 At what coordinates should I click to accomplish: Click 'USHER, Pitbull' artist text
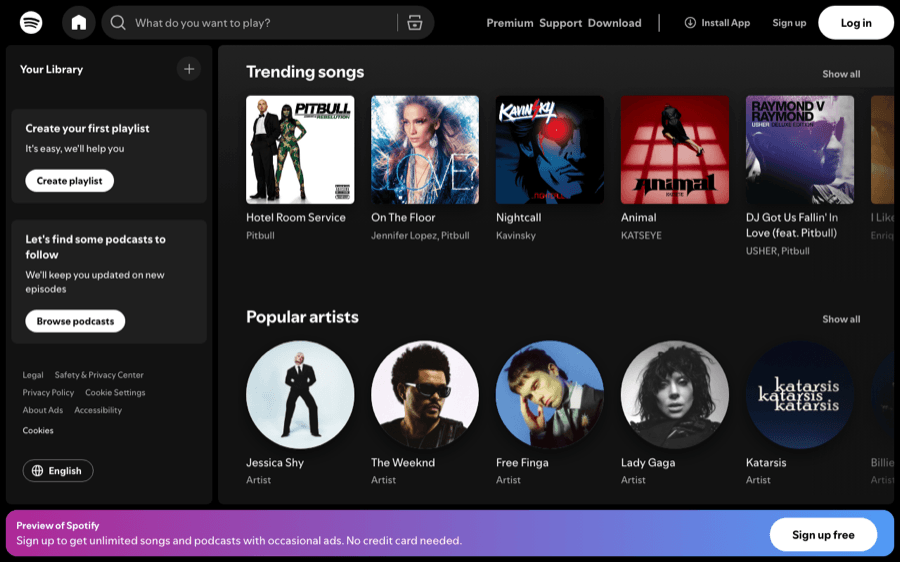778,251
